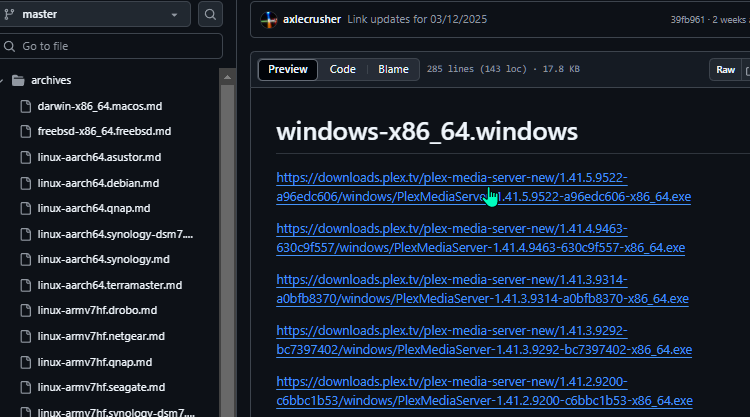Viewport: 750px width, 417px height.
Task: Open linux-aarch64.debian.md file
Action: click(x=98, y=183)
